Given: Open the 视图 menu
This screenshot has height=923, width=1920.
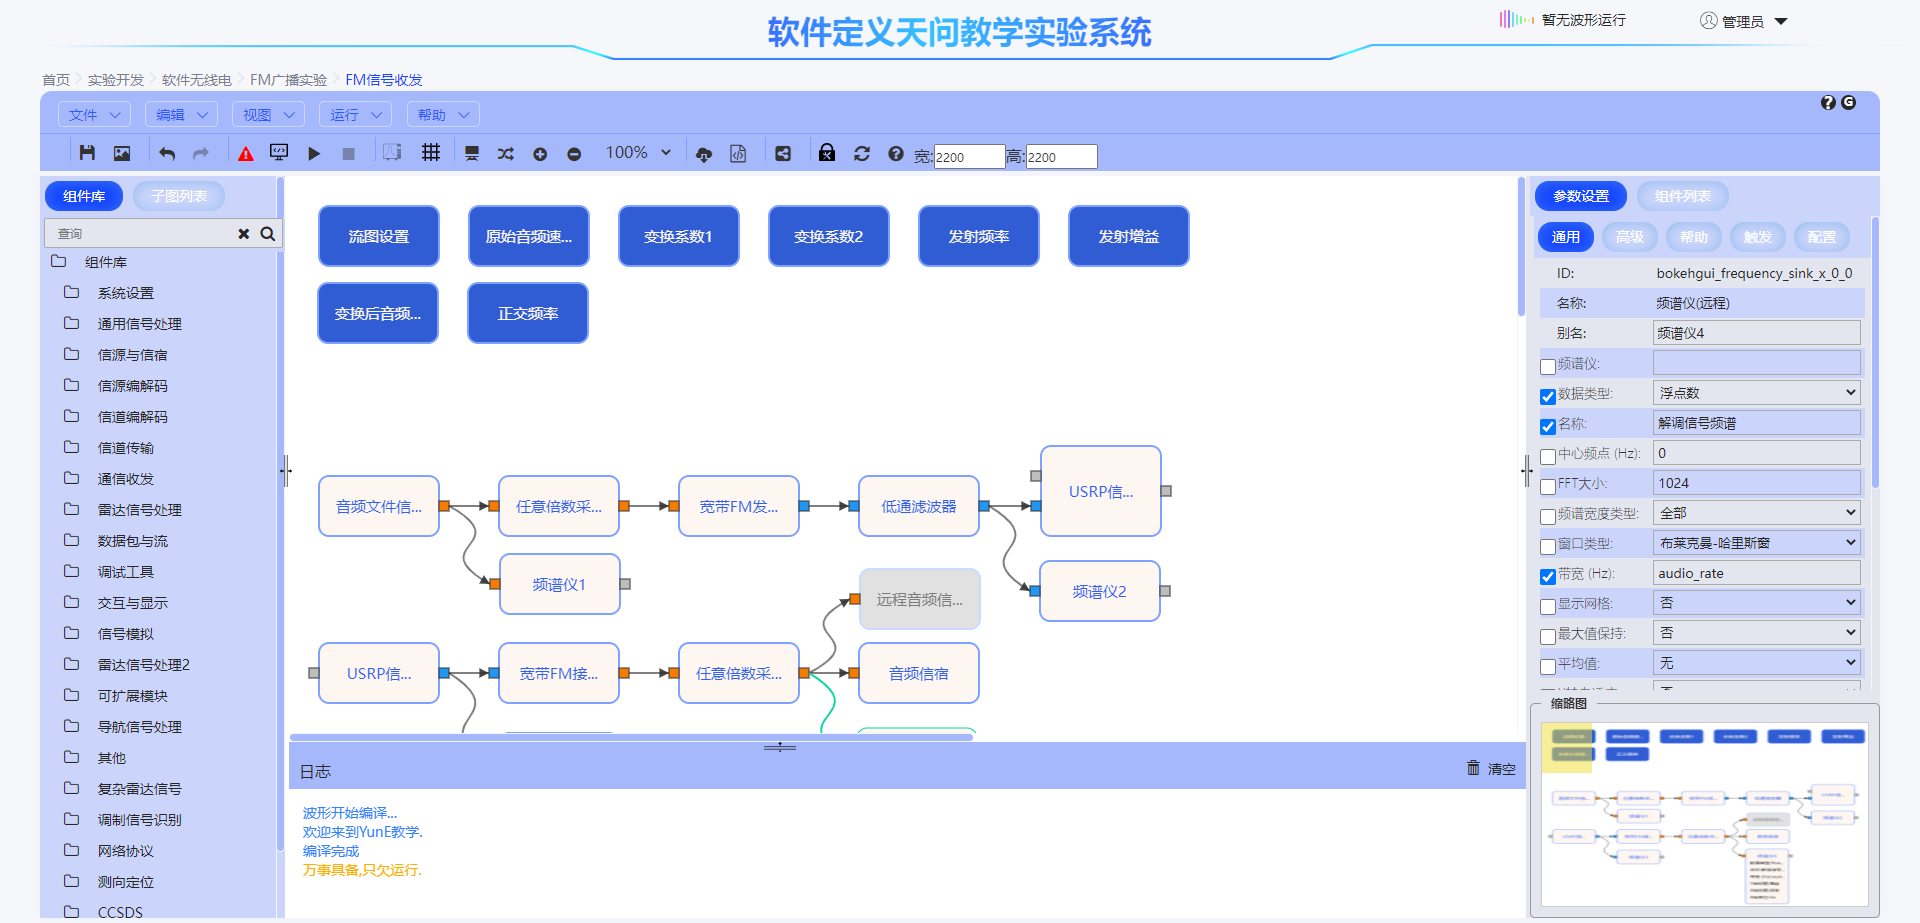Looking at the screenshot, I should tap(268, 115).
